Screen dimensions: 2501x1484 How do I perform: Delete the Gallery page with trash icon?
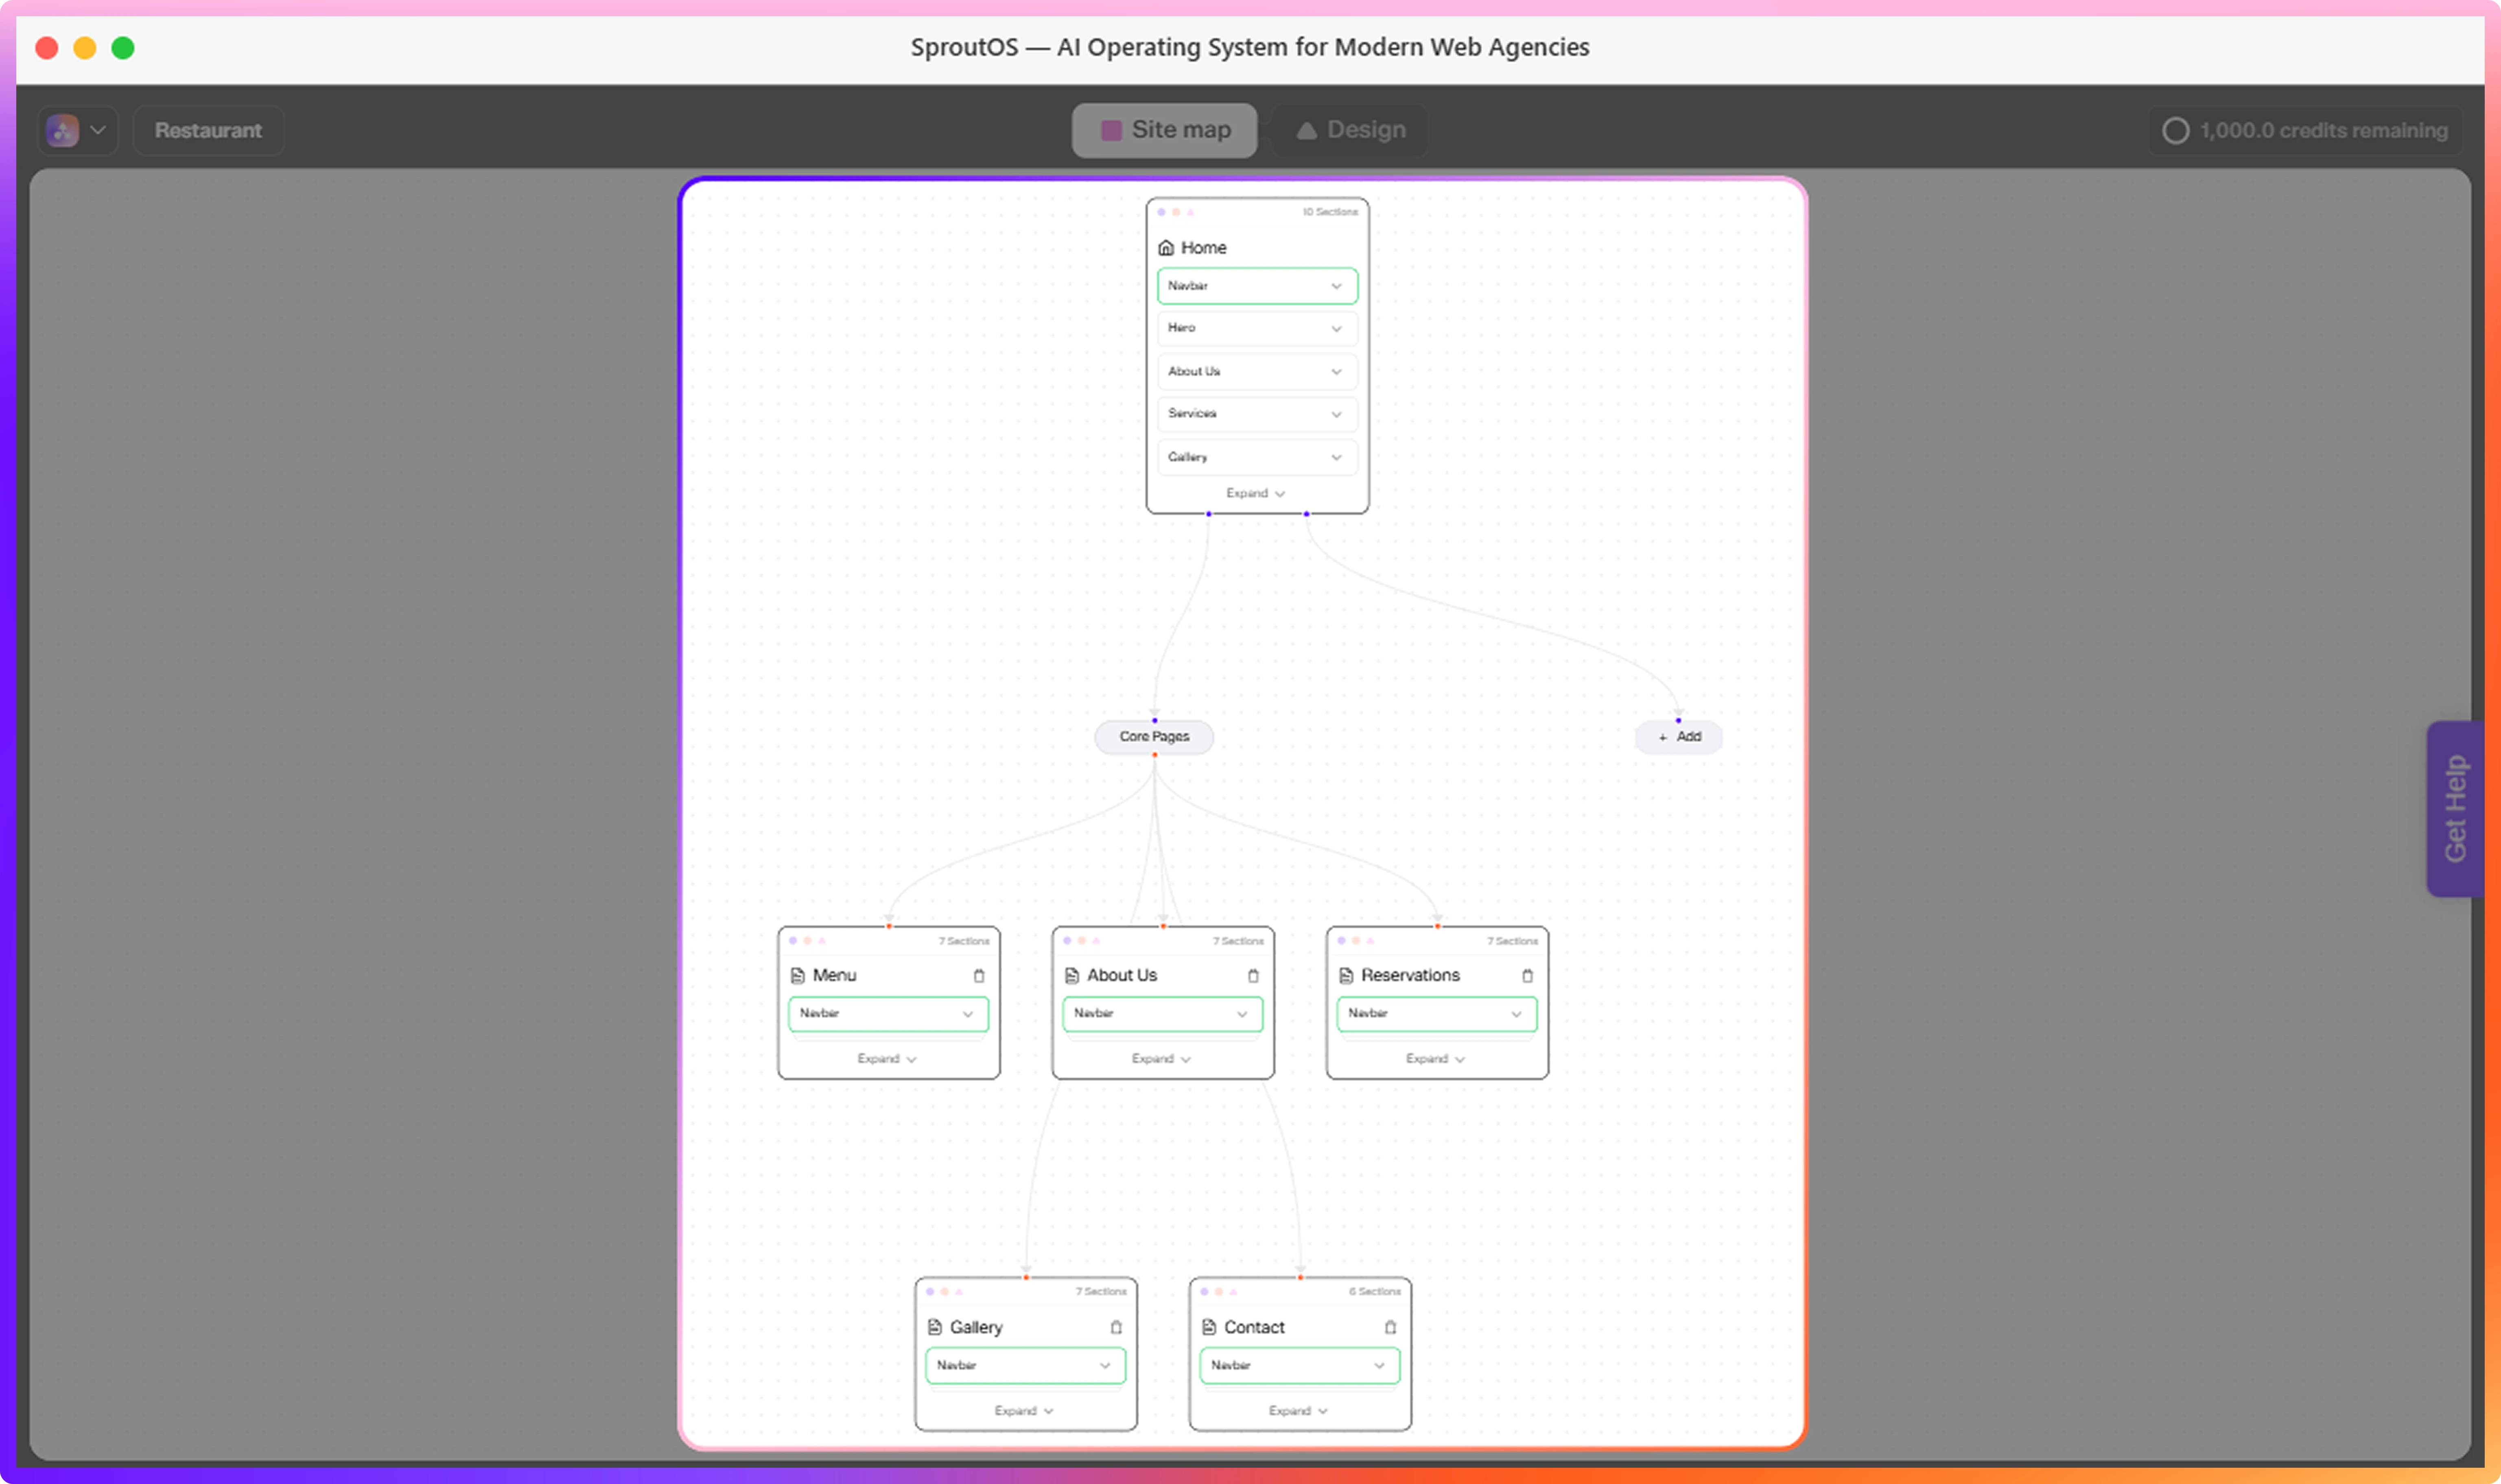pyautogui.click(x=1116, y=1327)
